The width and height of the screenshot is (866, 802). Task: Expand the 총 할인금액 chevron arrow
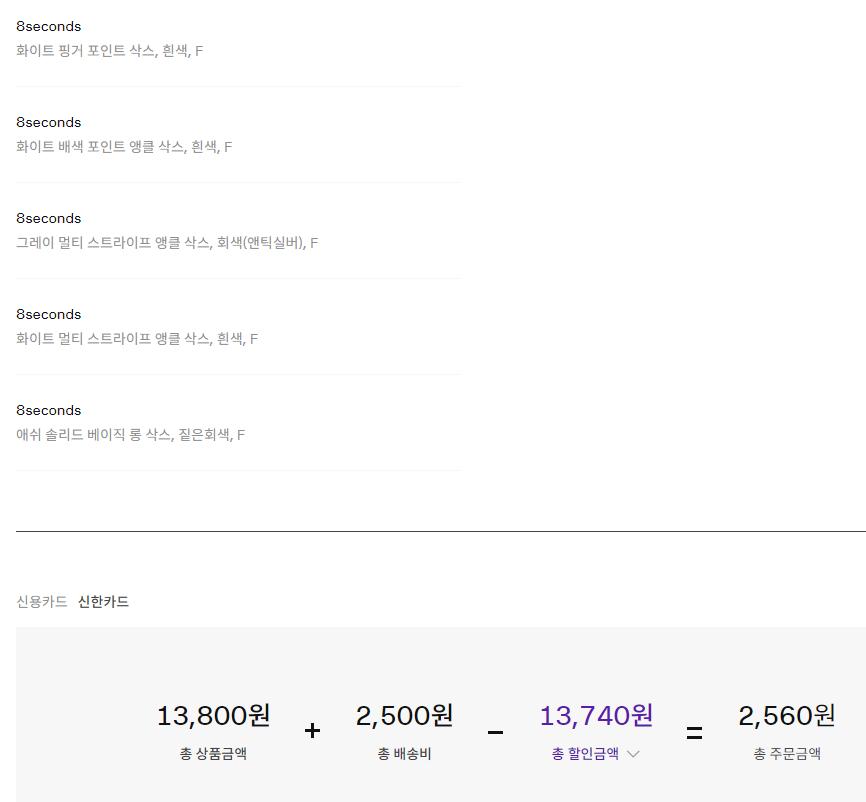pos(633,755)
